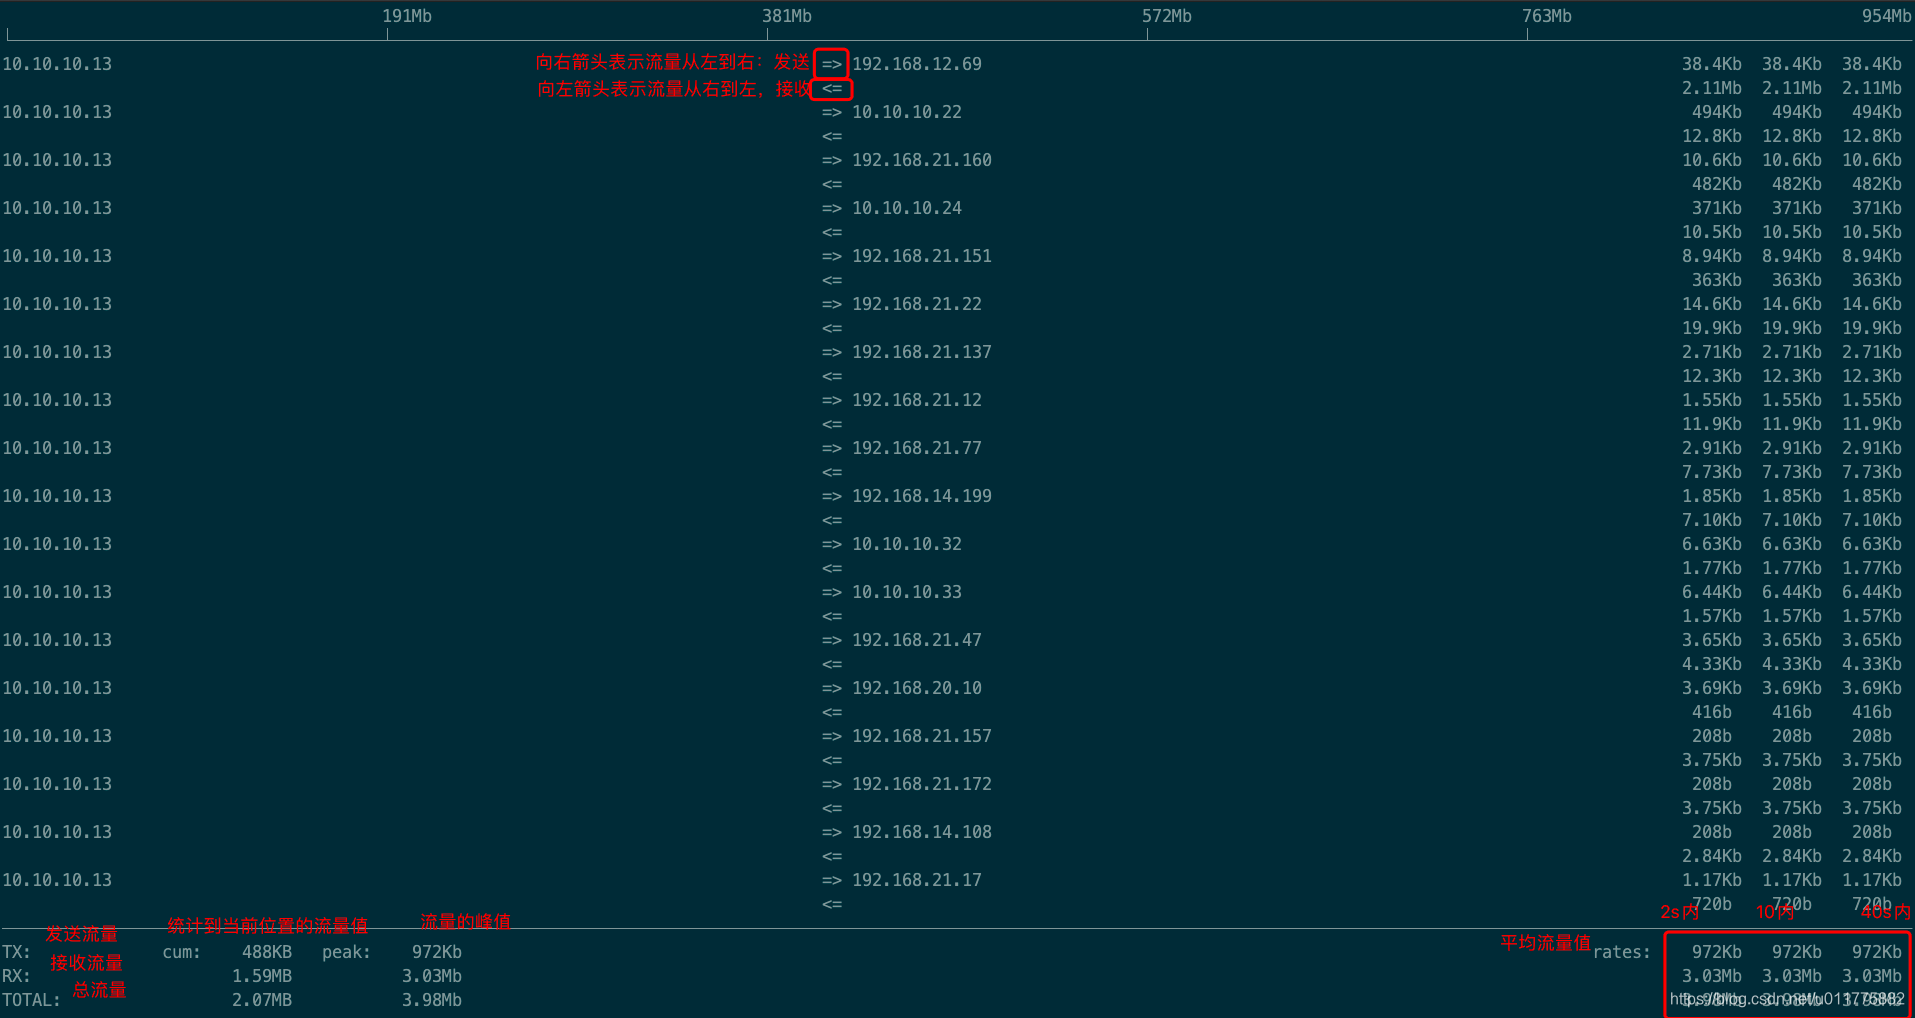
Task: Click the TOTAL: label in the footer
Action: 31,1000
